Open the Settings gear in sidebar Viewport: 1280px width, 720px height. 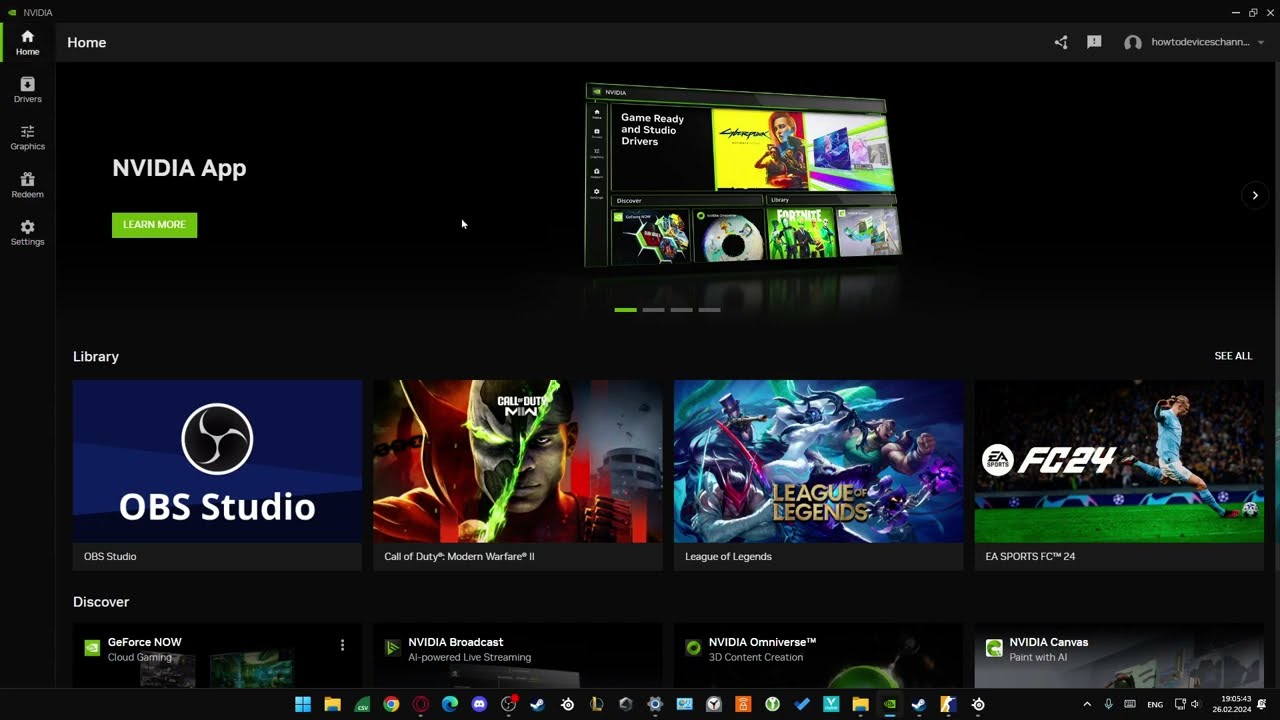point(27,233)
